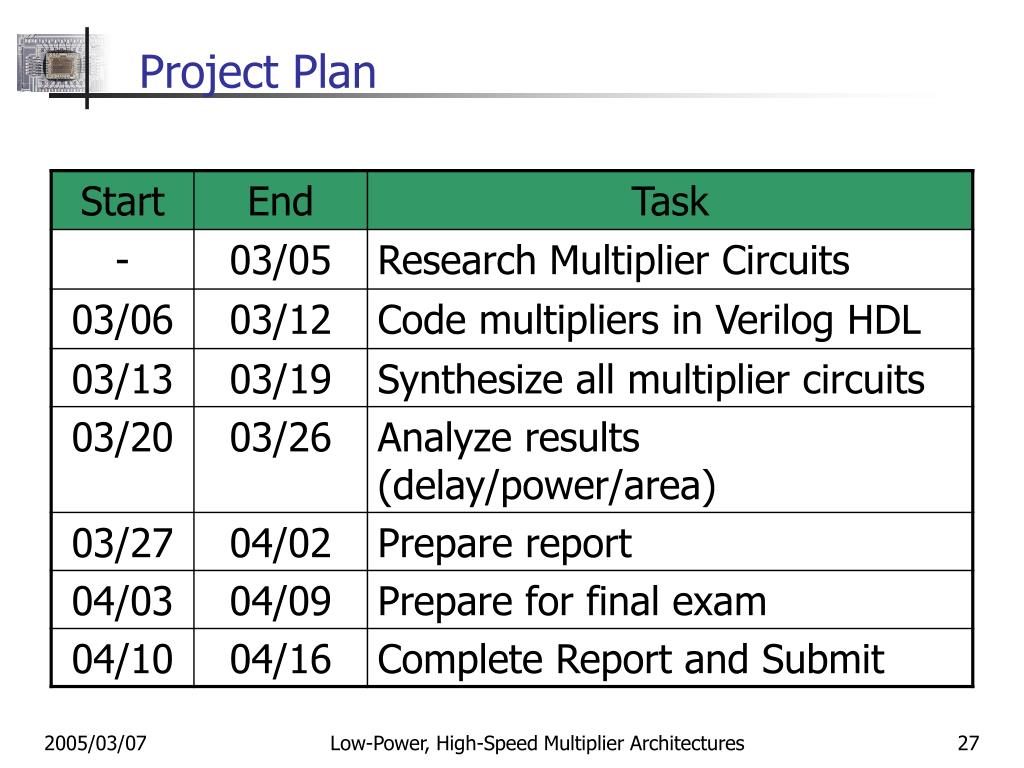This screenshot has width=1024, height=768.
Task: Select the Prepare for final exam cell
Action: [x=670, y=600]
